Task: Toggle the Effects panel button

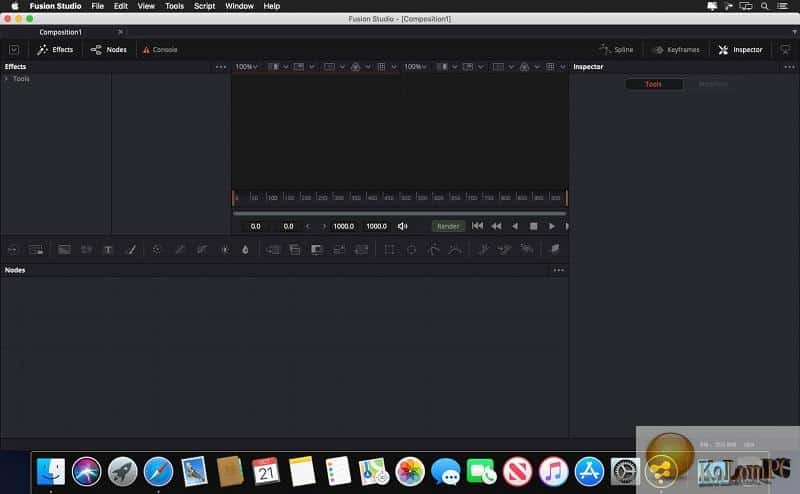Action: coord(56,50)
